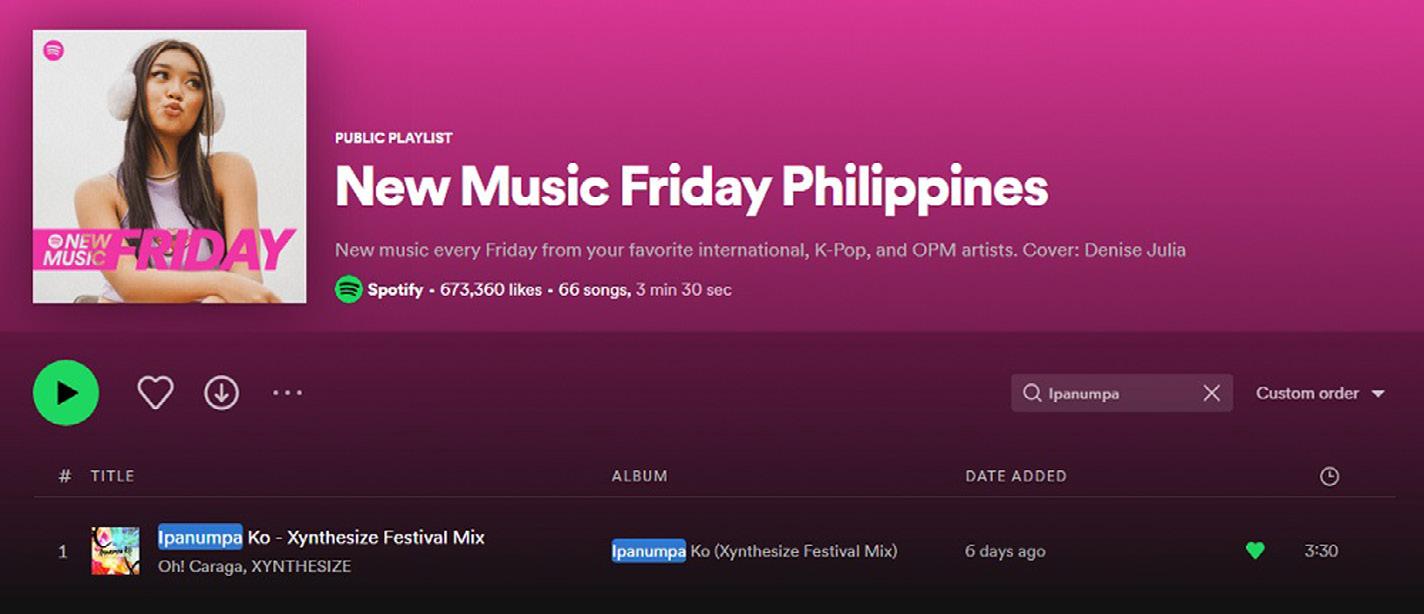Open Ipanumpa Ko Xynthesize Festival Mix album link
1424x614 pixels.
tap(754, 551)
